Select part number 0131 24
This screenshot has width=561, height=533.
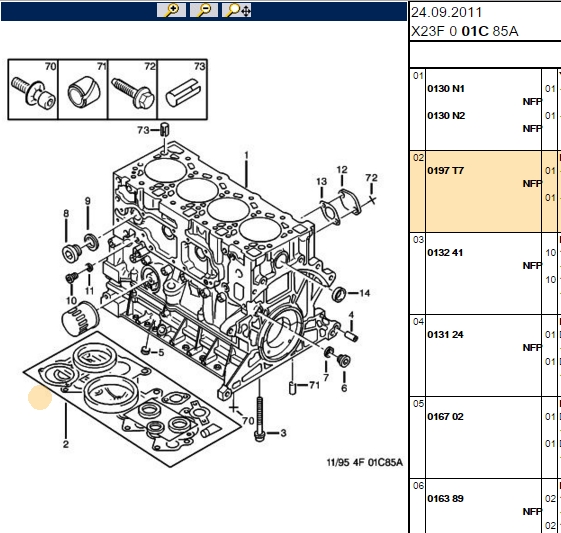[x=445, y=335]
